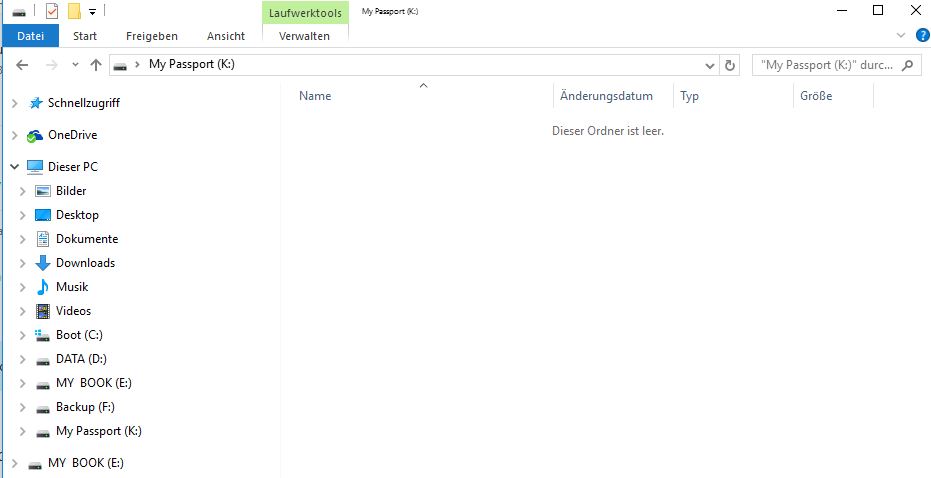Open the Verwalten ribbon tab
The image size is (931, 478).
(304, 36)
